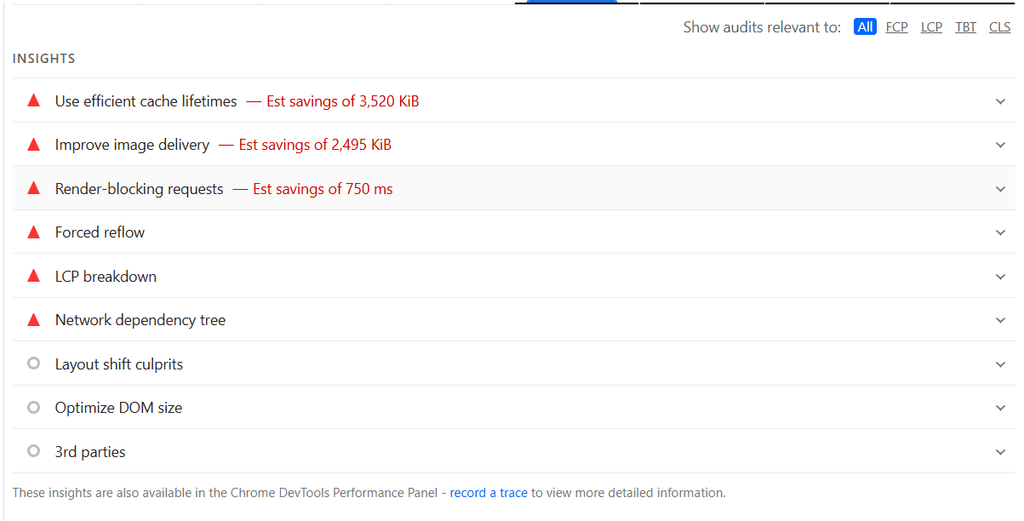The image size is (1024, 521).
Task: Open the record a trace link
Action: tap(488, 493)
